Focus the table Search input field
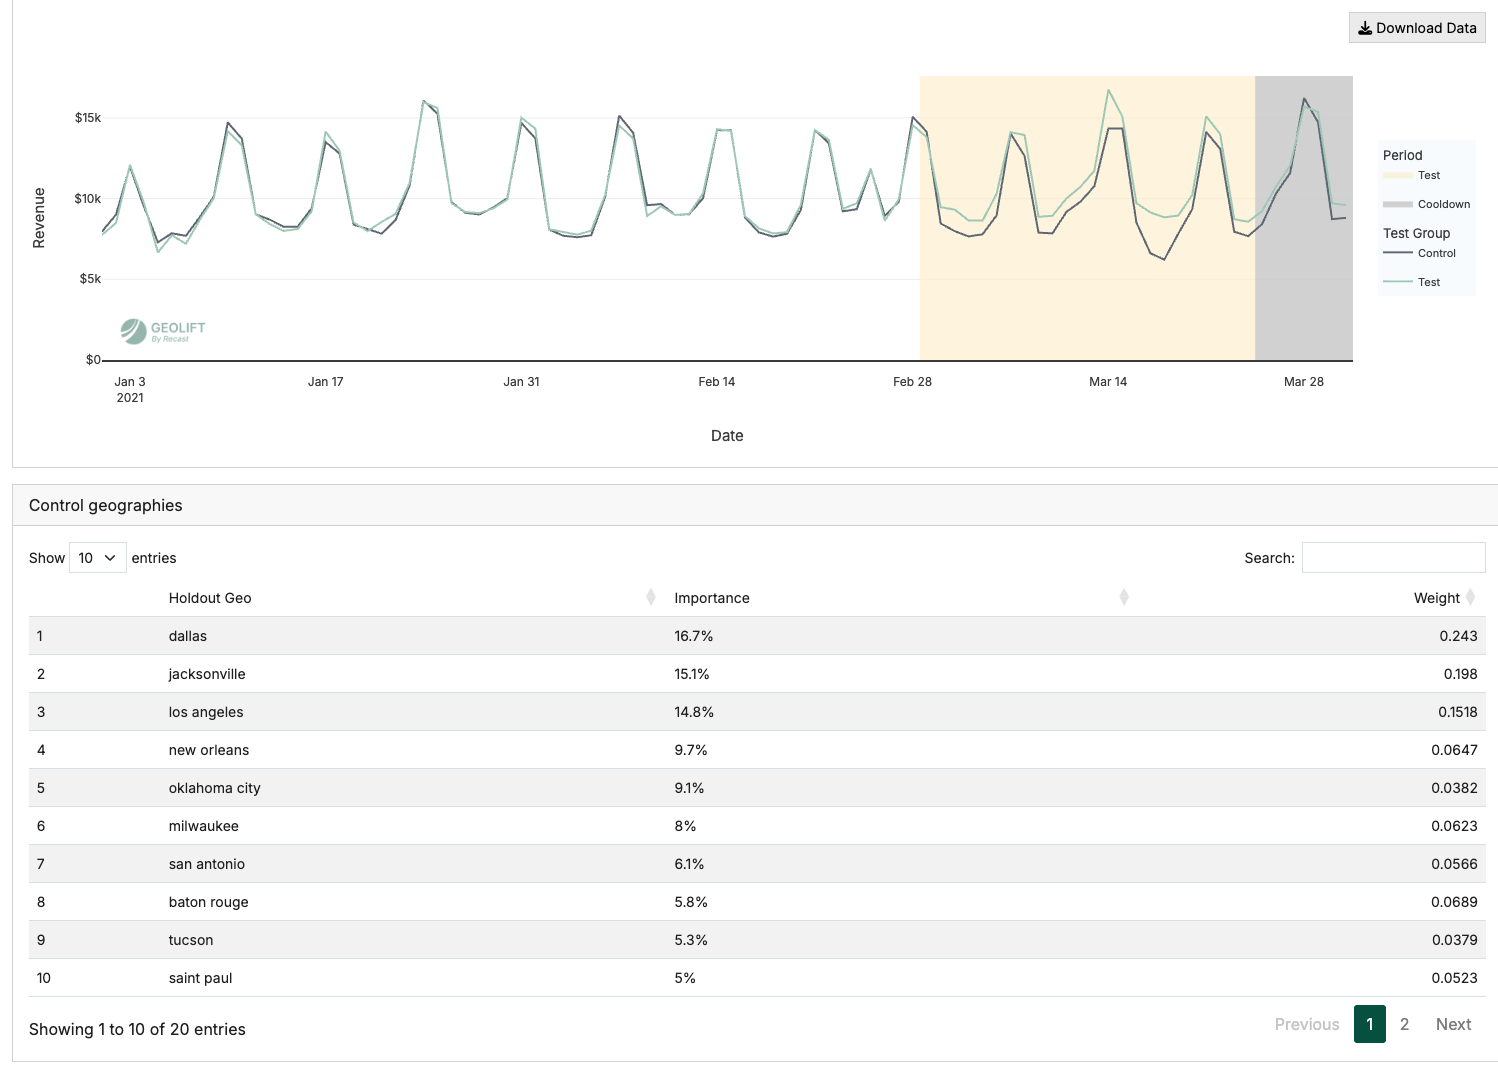Viewport: 1498px width, 1069px height. tap(1393, 558)
